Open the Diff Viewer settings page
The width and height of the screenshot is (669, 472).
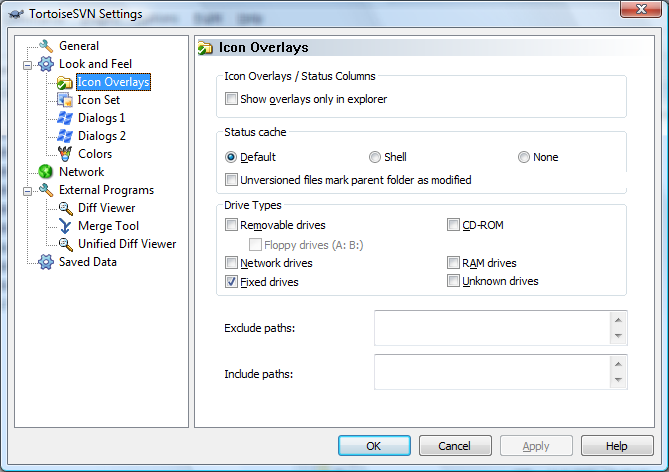click(107, 208)
